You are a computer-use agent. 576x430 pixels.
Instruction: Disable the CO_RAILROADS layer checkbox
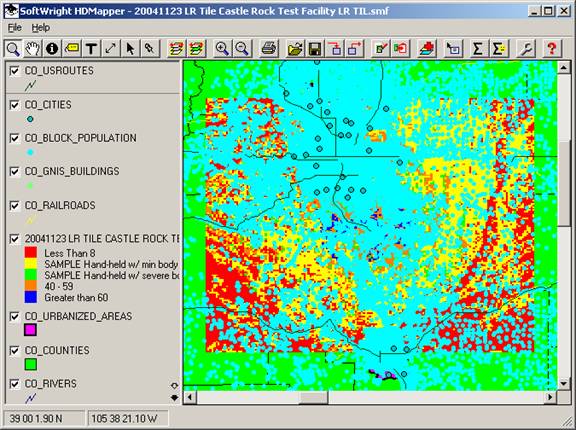(x=14, y=206)
